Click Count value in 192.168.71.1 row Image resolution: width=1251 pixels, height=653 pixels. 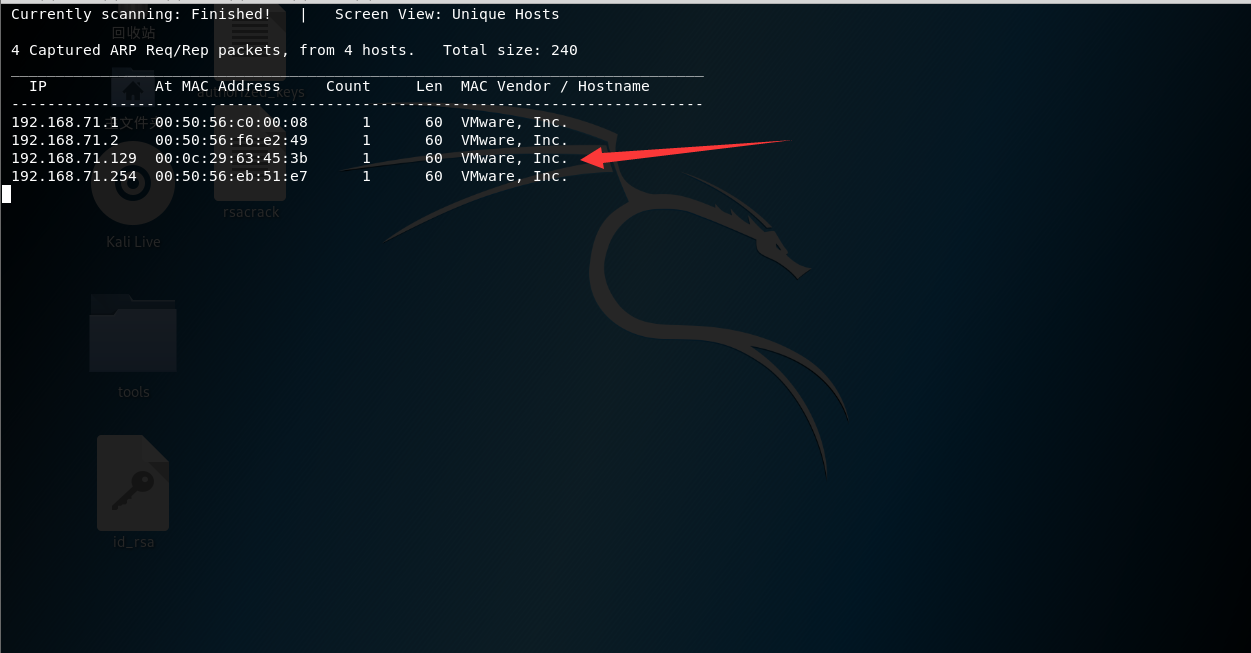pos(366,122)
